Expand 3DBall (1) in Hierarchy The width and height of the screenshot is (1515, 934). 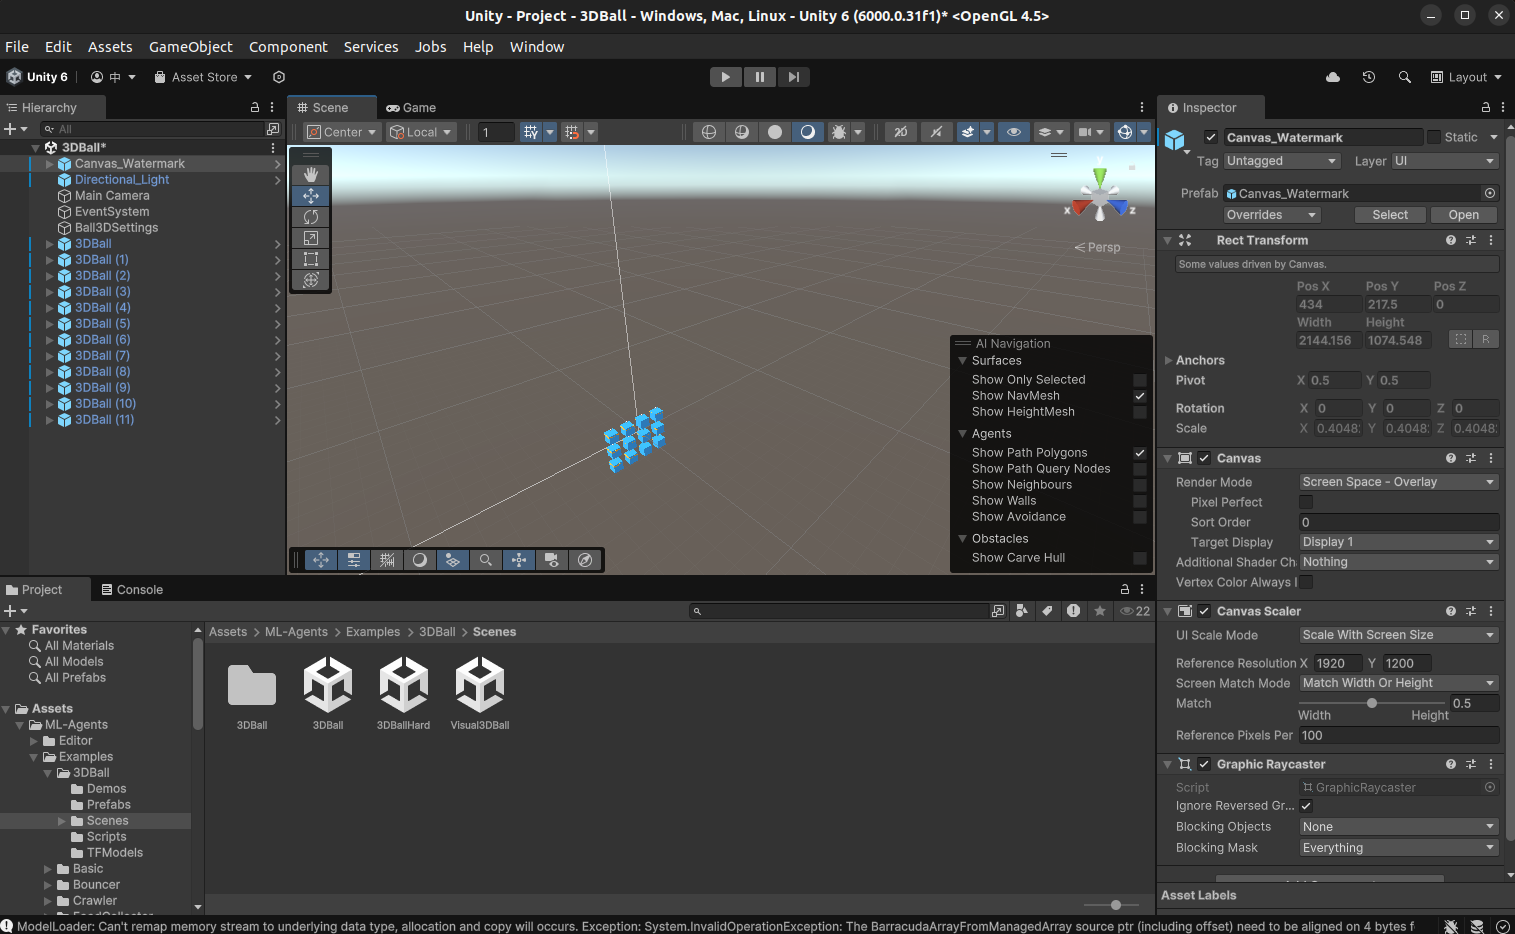[x=49, y=260]
